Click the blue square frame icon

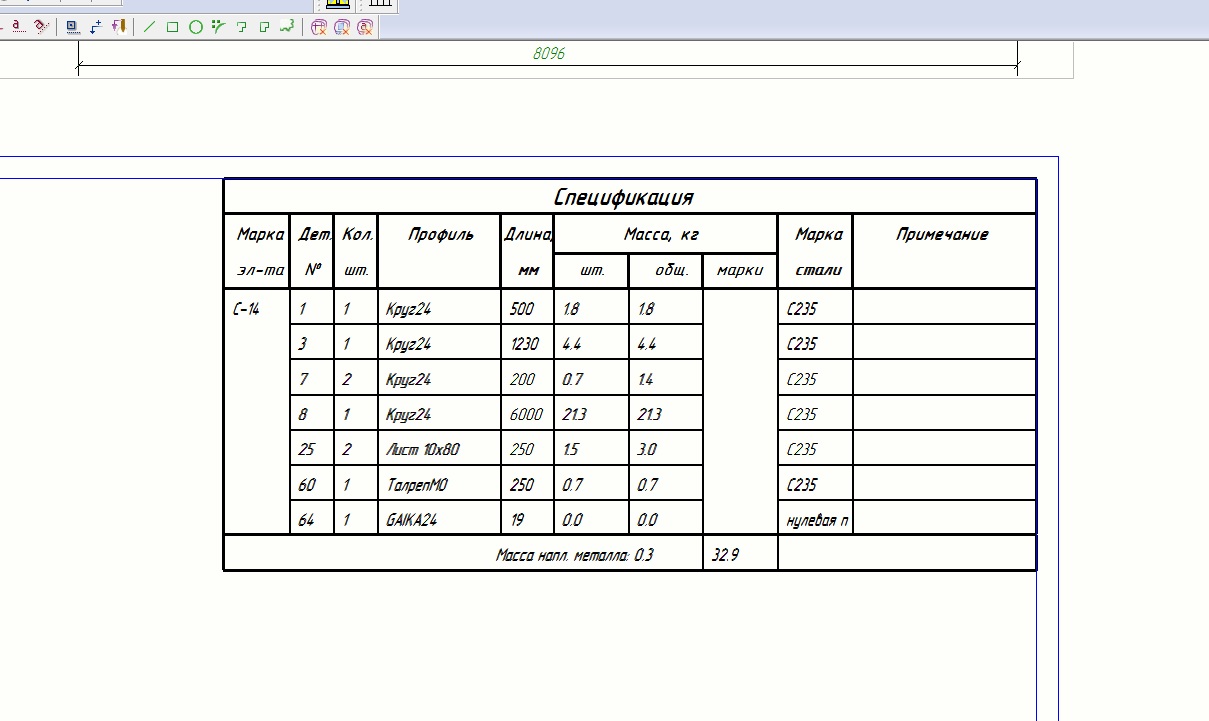[x=73, y=27]
